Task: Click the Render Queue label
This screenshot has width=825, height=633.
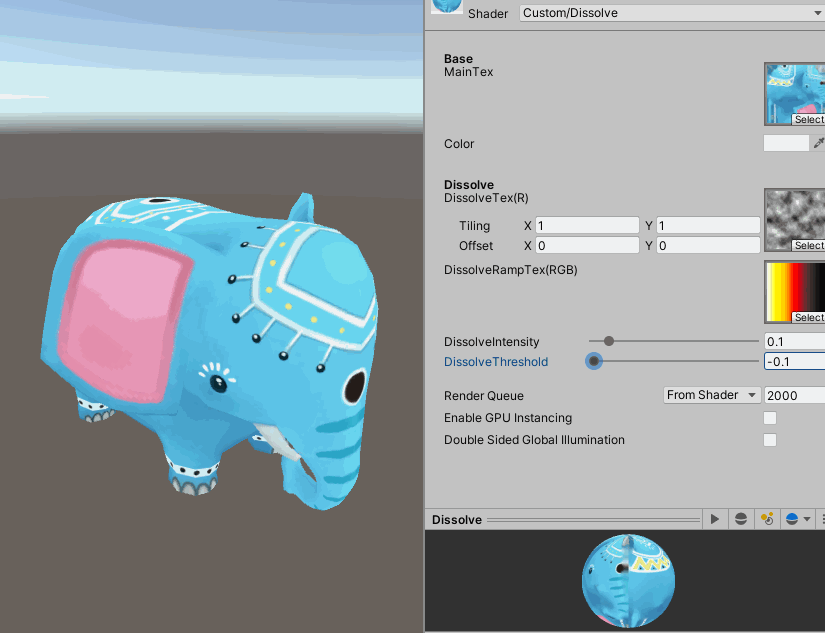Action: pyautogui.click(x=484, y=396)
